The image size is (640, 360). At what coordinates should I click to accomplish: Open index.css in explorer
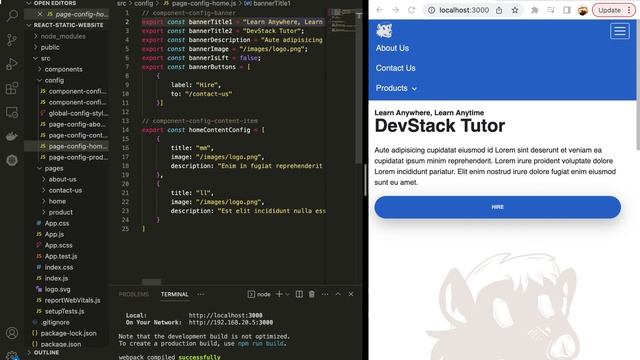59,267
